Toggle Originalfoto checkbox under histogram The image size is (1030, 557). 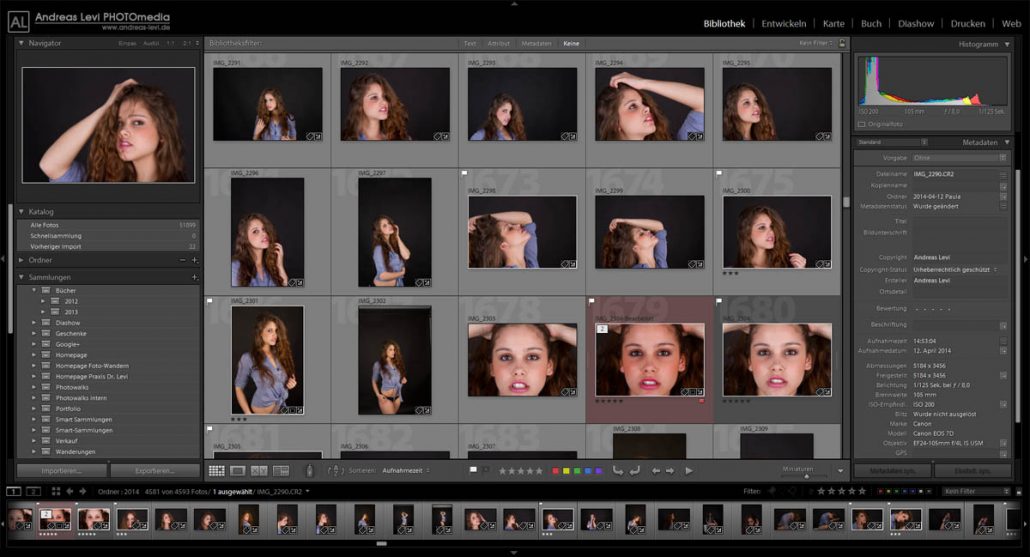coord(861,124)
